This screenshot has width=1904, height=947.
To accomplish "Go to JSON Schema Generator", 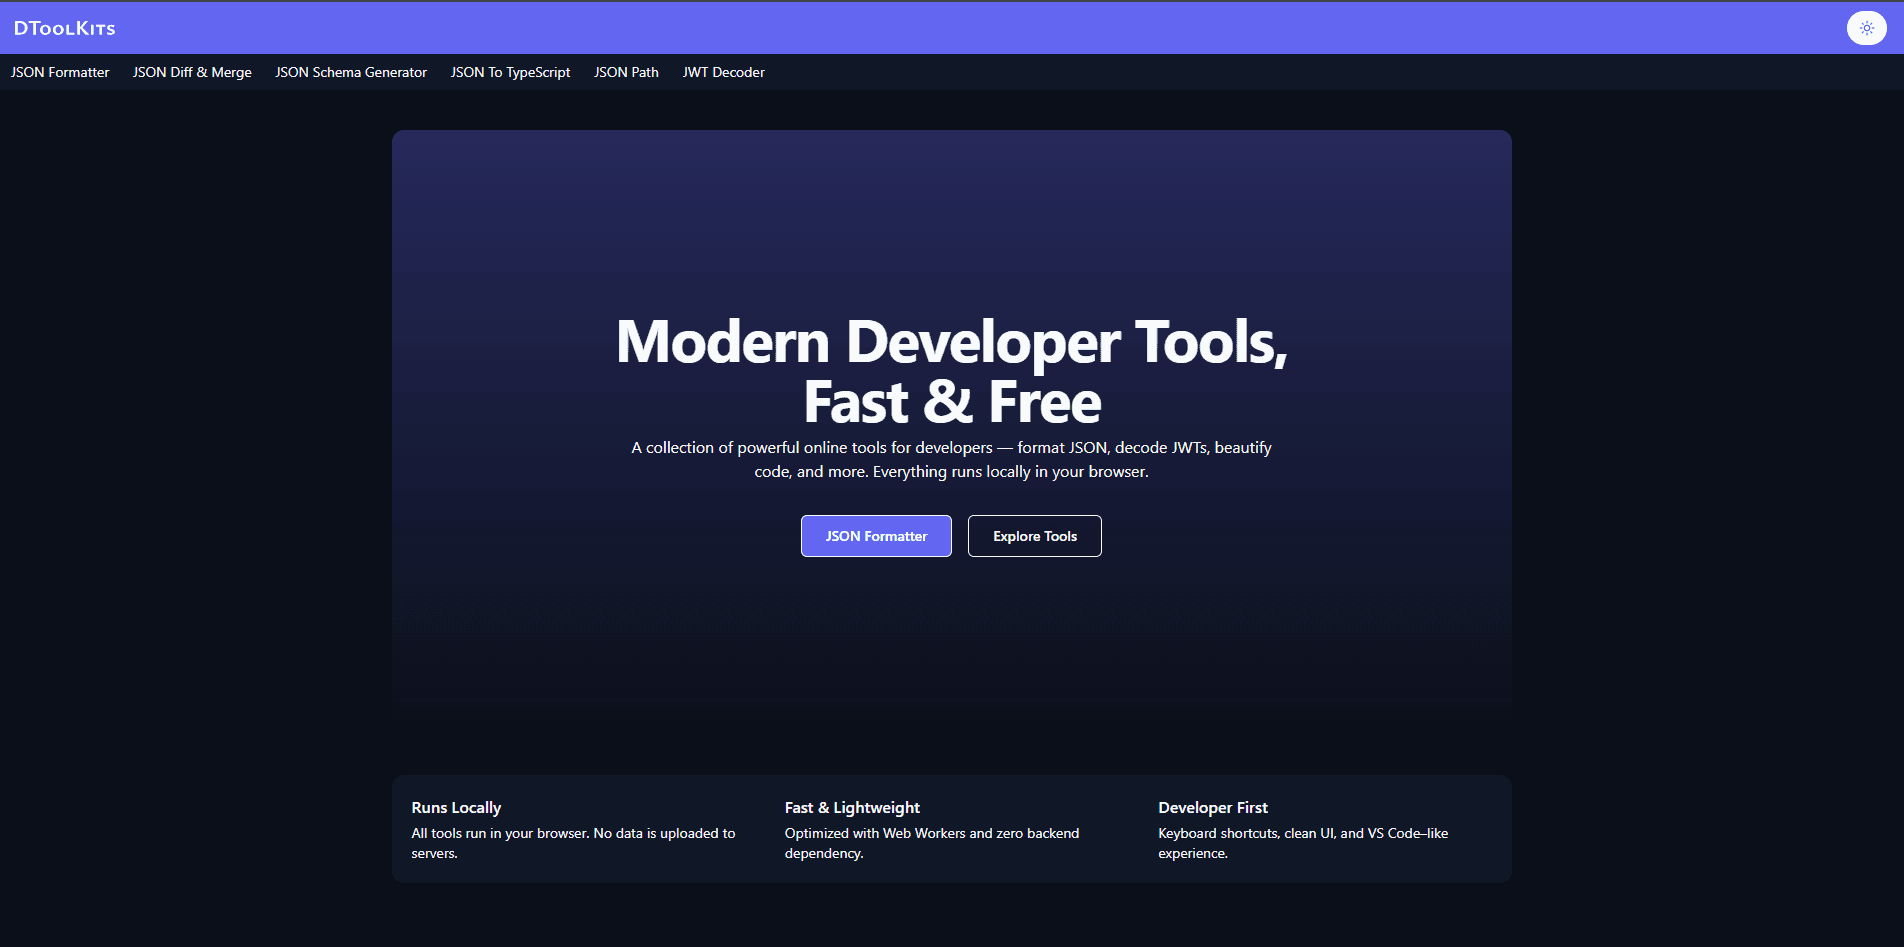I will 351,72.
